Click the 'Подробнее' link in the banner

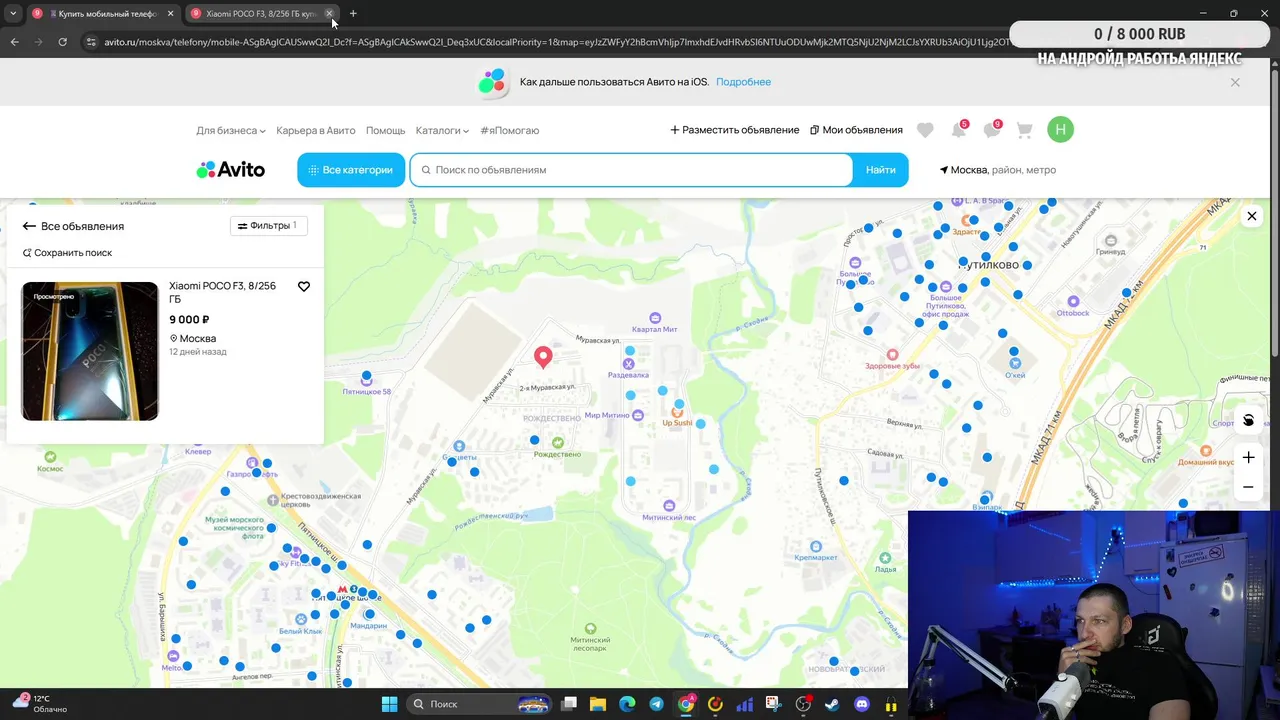pyautogui.click(x=743, y=82)
